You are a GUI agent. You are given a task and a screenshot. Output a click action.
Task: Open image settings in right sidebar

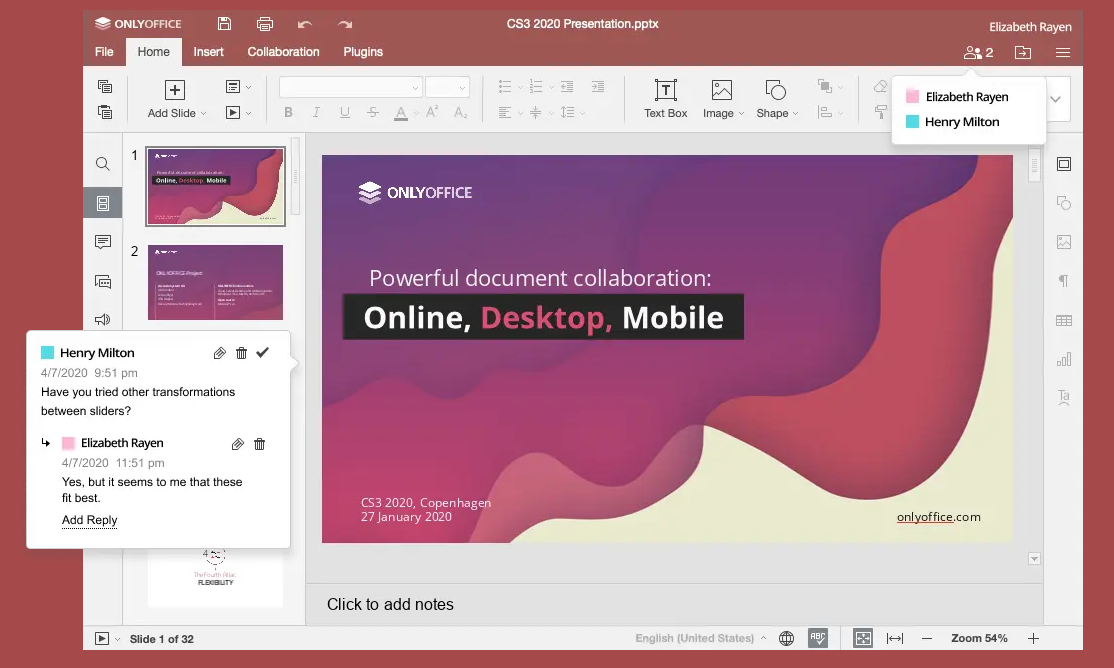point(1064,242)
